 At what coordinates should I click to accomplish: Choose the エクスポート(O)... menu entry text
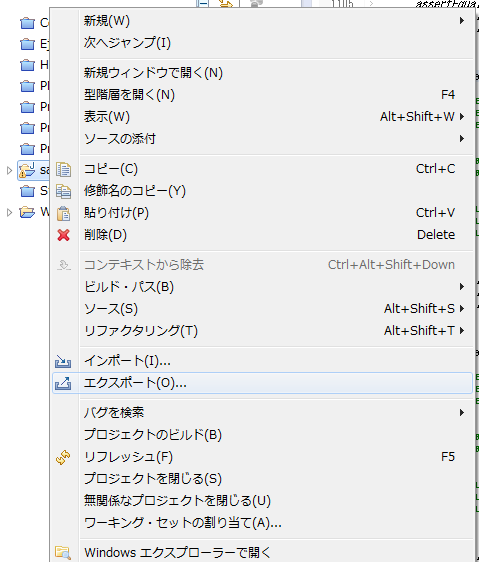pyautogui.click(x=135, y=383)
